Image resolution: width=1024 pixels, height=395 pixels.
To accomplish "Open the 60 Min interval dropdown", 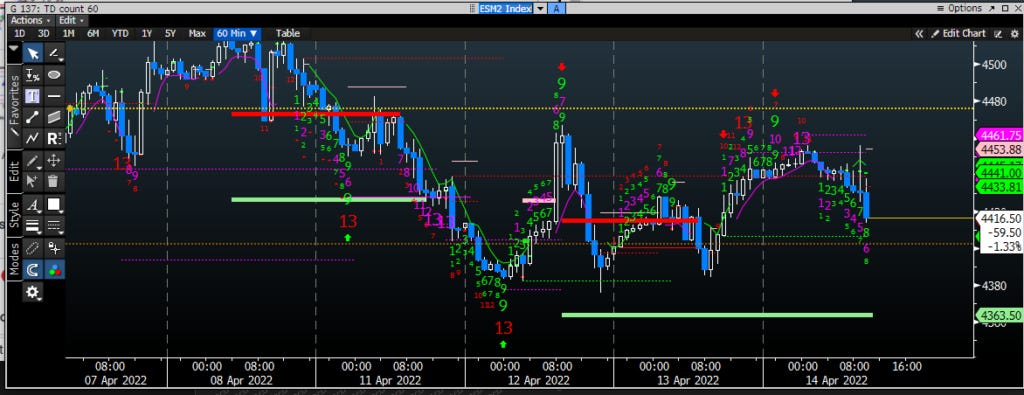I will pos(238,33).
